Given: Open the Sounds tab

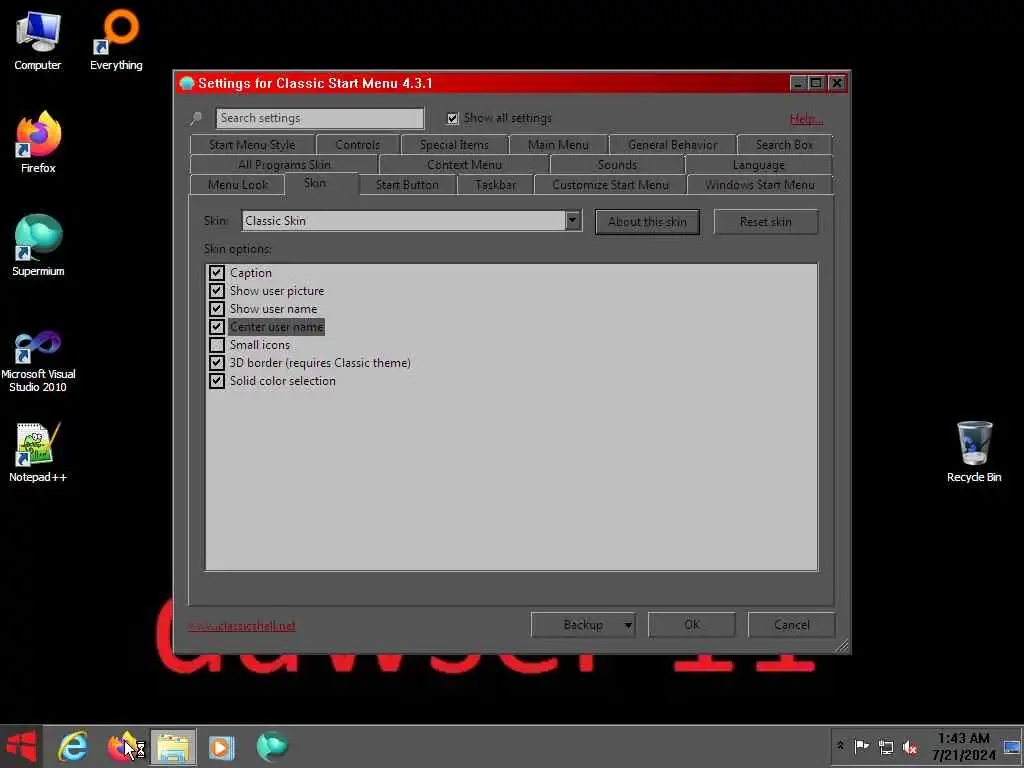Looking at the screenshot, I should 617,165.
